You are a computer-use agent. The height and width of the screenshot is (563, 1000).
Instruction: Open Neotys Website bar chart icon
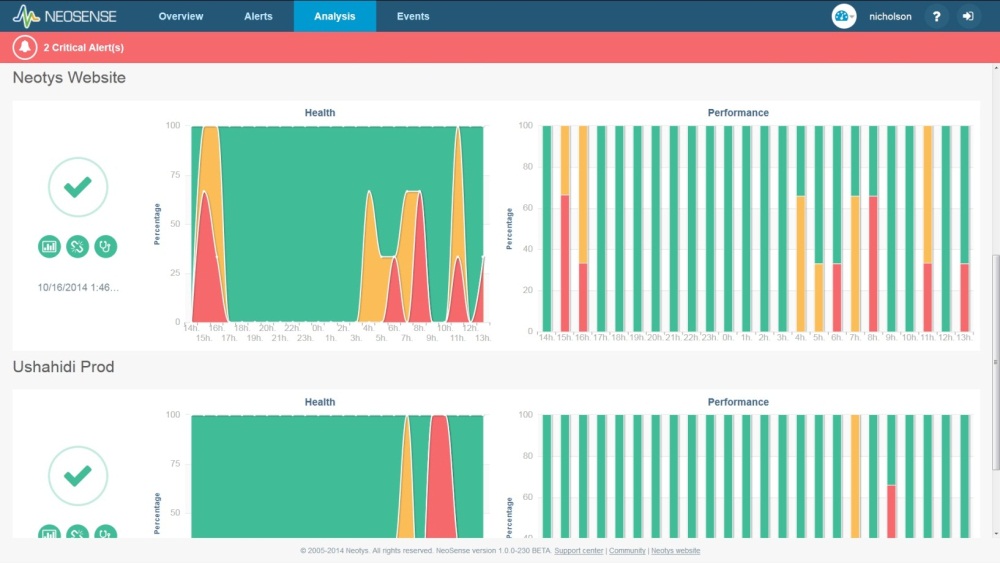pyautogui.click(x=49, y=247)
